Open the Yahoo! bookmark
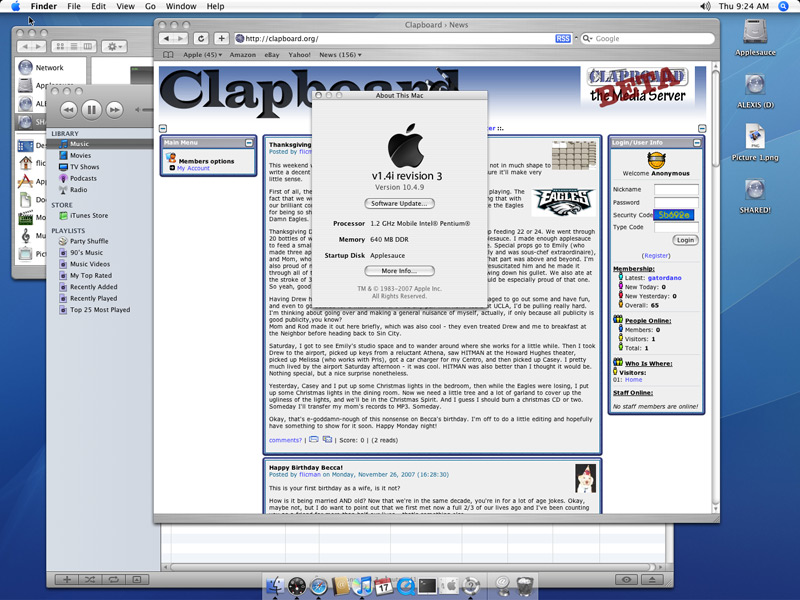 pyautogui.click(x=299, y=55)
